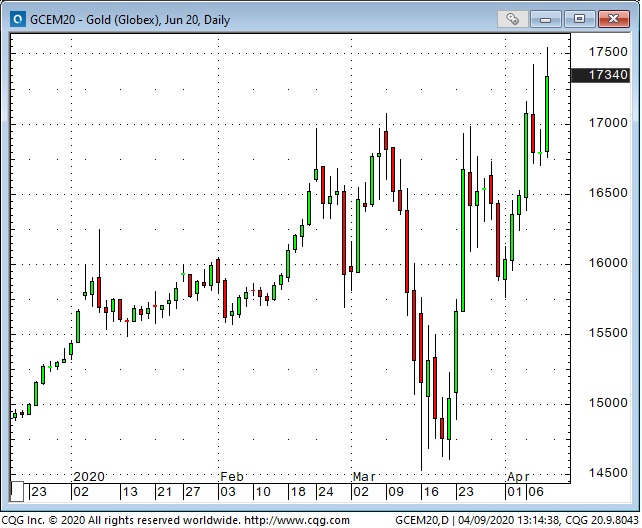The width and height of the screenshot is (642, 528).
Task: Click date label 13 on time axis
Action: tap(130, 492)
